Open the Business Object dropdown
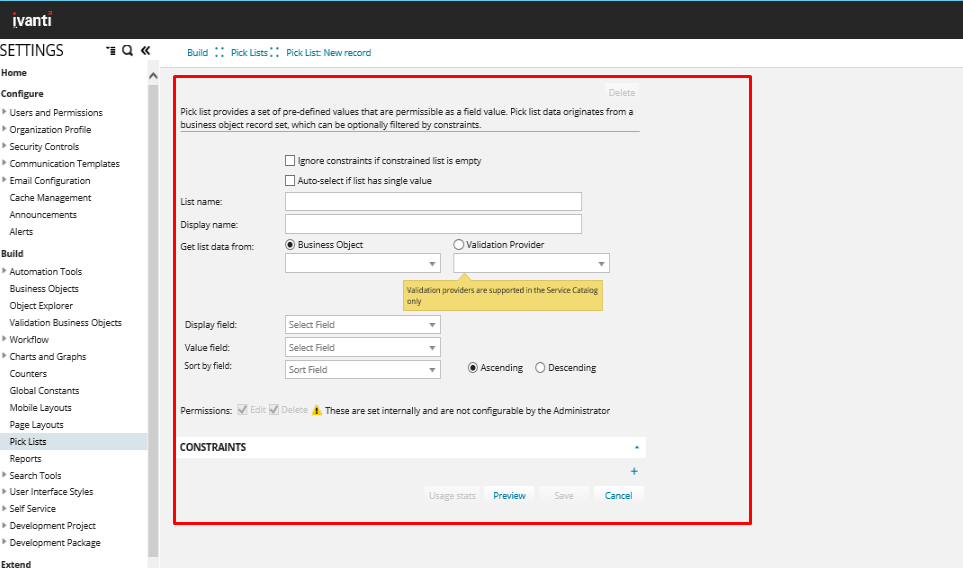Image resolution: width=963 pixels, height=568 pixels. click(362, 264)
